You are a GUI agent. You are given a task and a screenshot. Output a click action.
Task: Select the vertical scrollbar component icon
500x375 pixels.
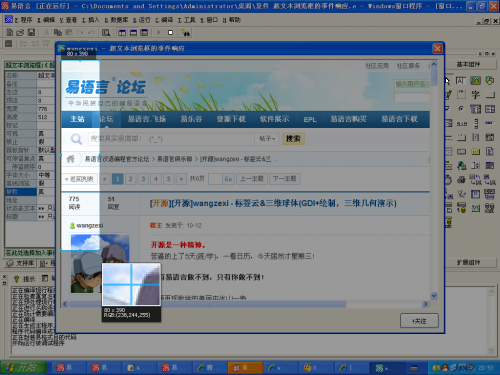click(476, 123)
